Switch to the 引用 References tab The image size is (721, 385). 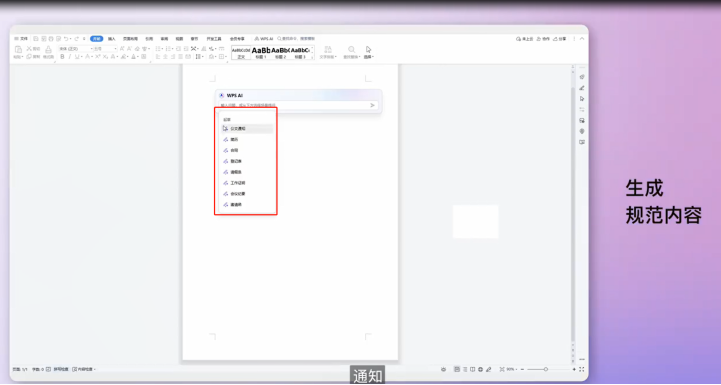click(x=149, y=39)
